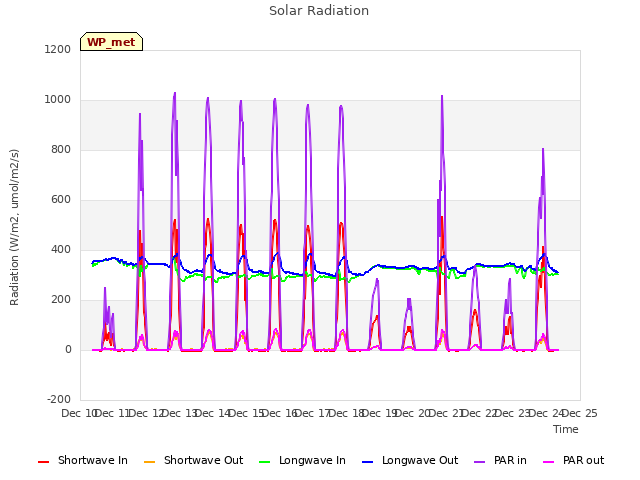
Task: Click the 800 y-axis tick label
Action: pyautogui.click(x=61, y=150)
